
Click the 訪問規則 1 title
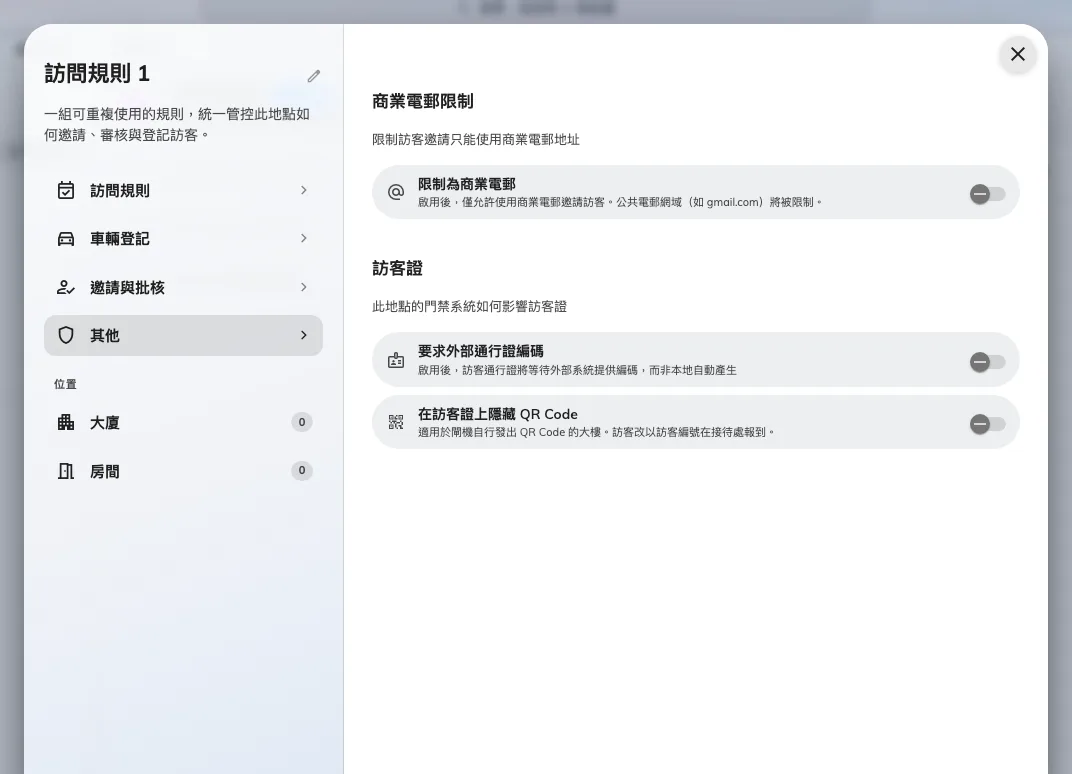[x=97, y=73]
